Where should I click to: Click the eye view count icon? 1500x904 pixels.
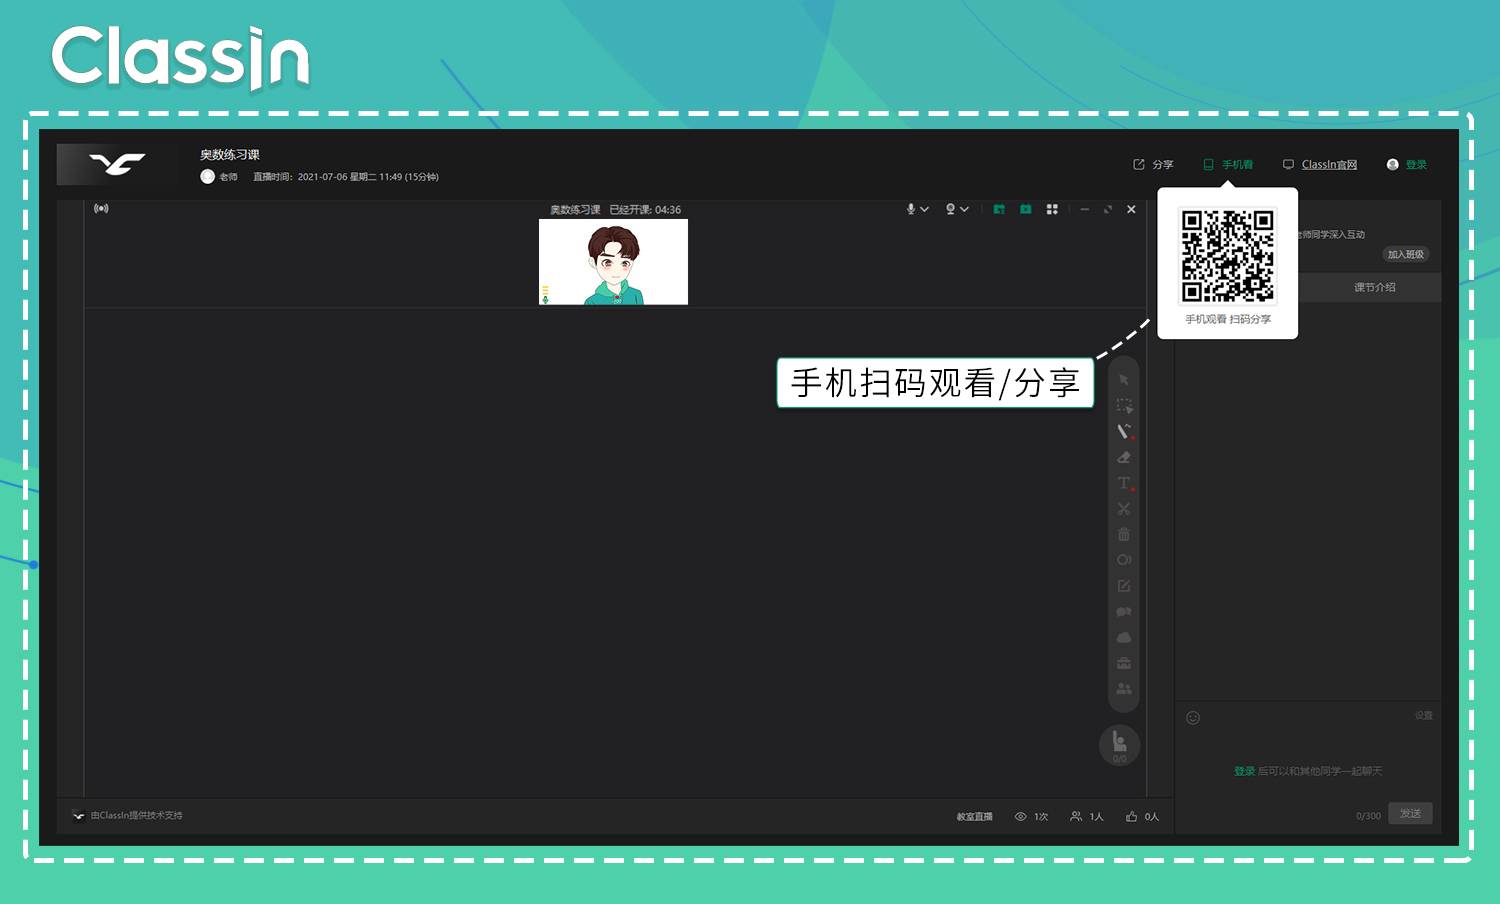point(1021,816)
